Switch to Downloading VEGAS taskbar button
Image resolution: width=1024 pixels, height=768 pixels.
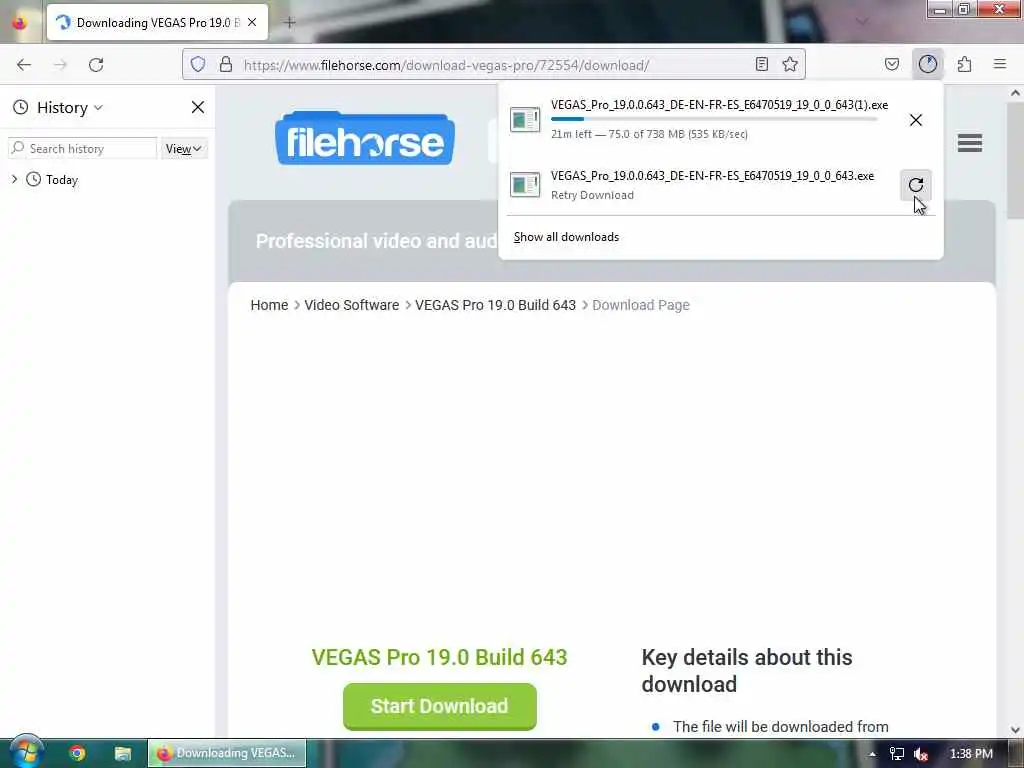227,753
